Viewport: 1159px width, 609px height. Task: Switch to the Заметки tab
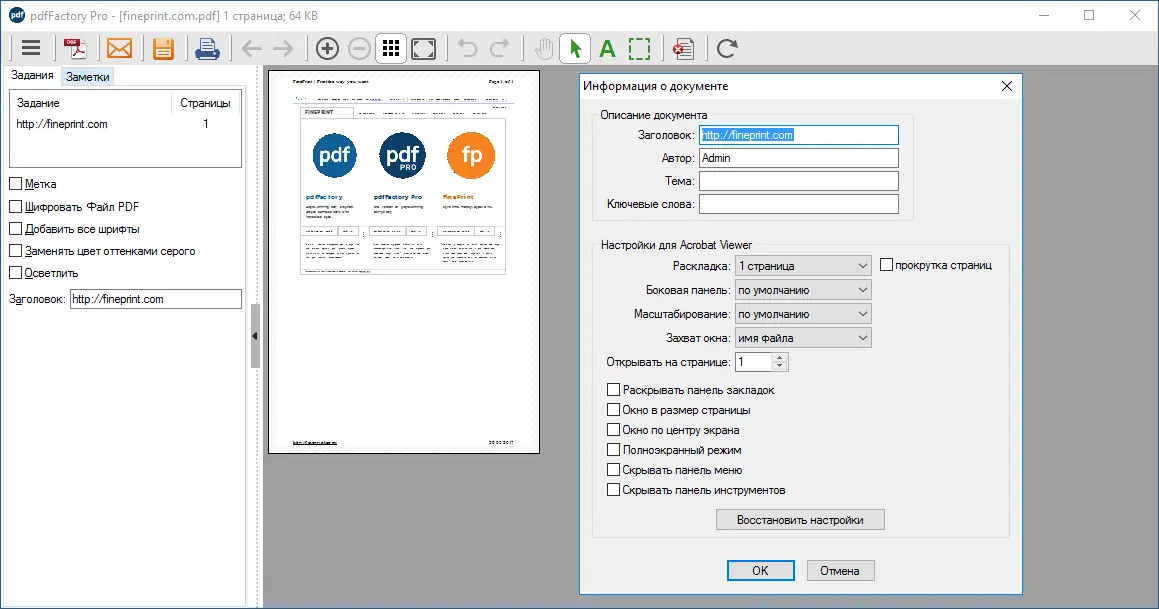(x=88, y=75)
